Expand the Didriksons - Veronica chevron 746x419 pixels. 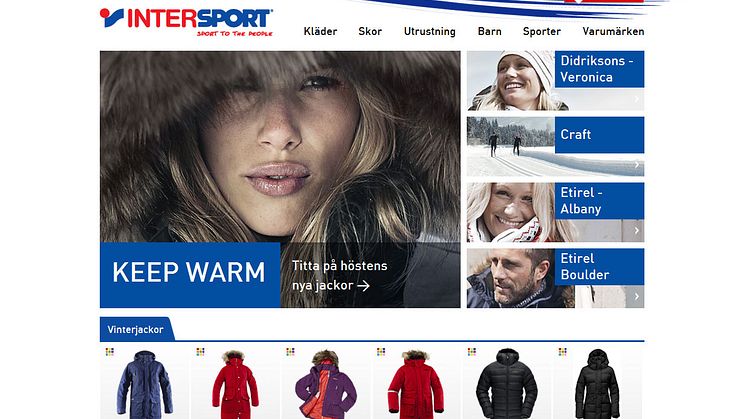637,99
